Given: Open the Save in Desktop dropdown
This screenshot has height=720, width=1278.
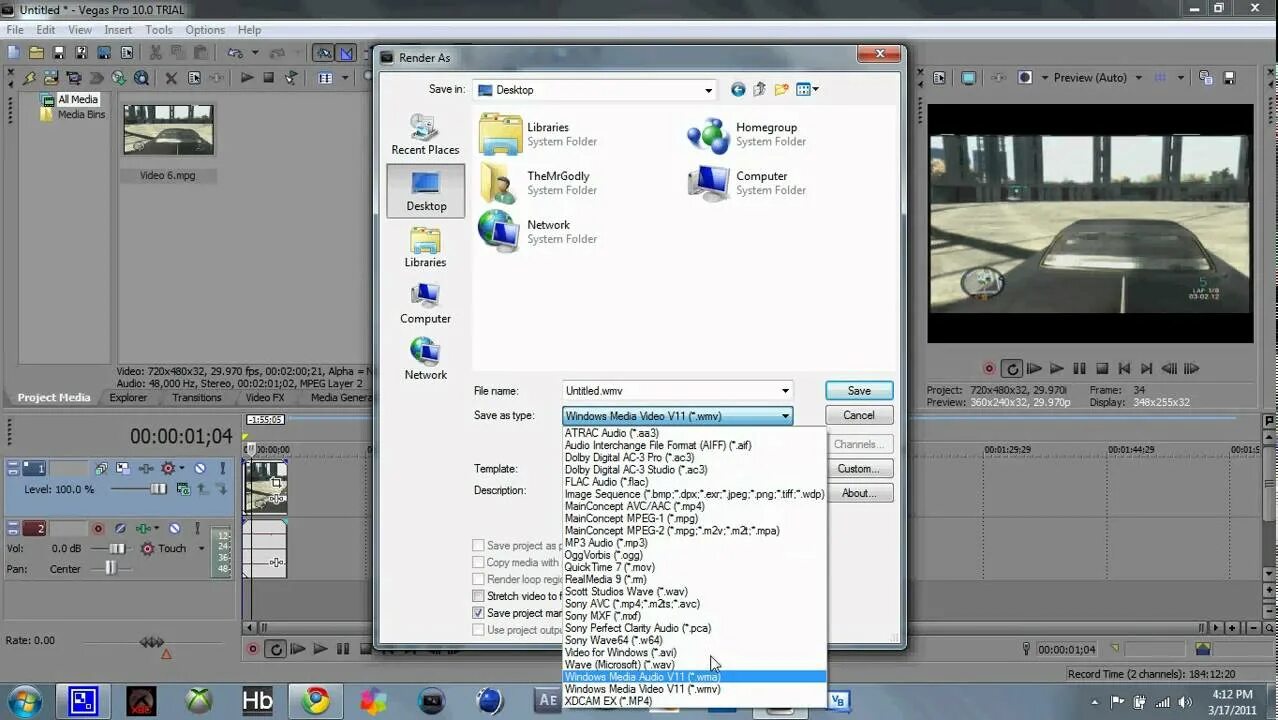Looking at the screenshot, I should [708, 90].
